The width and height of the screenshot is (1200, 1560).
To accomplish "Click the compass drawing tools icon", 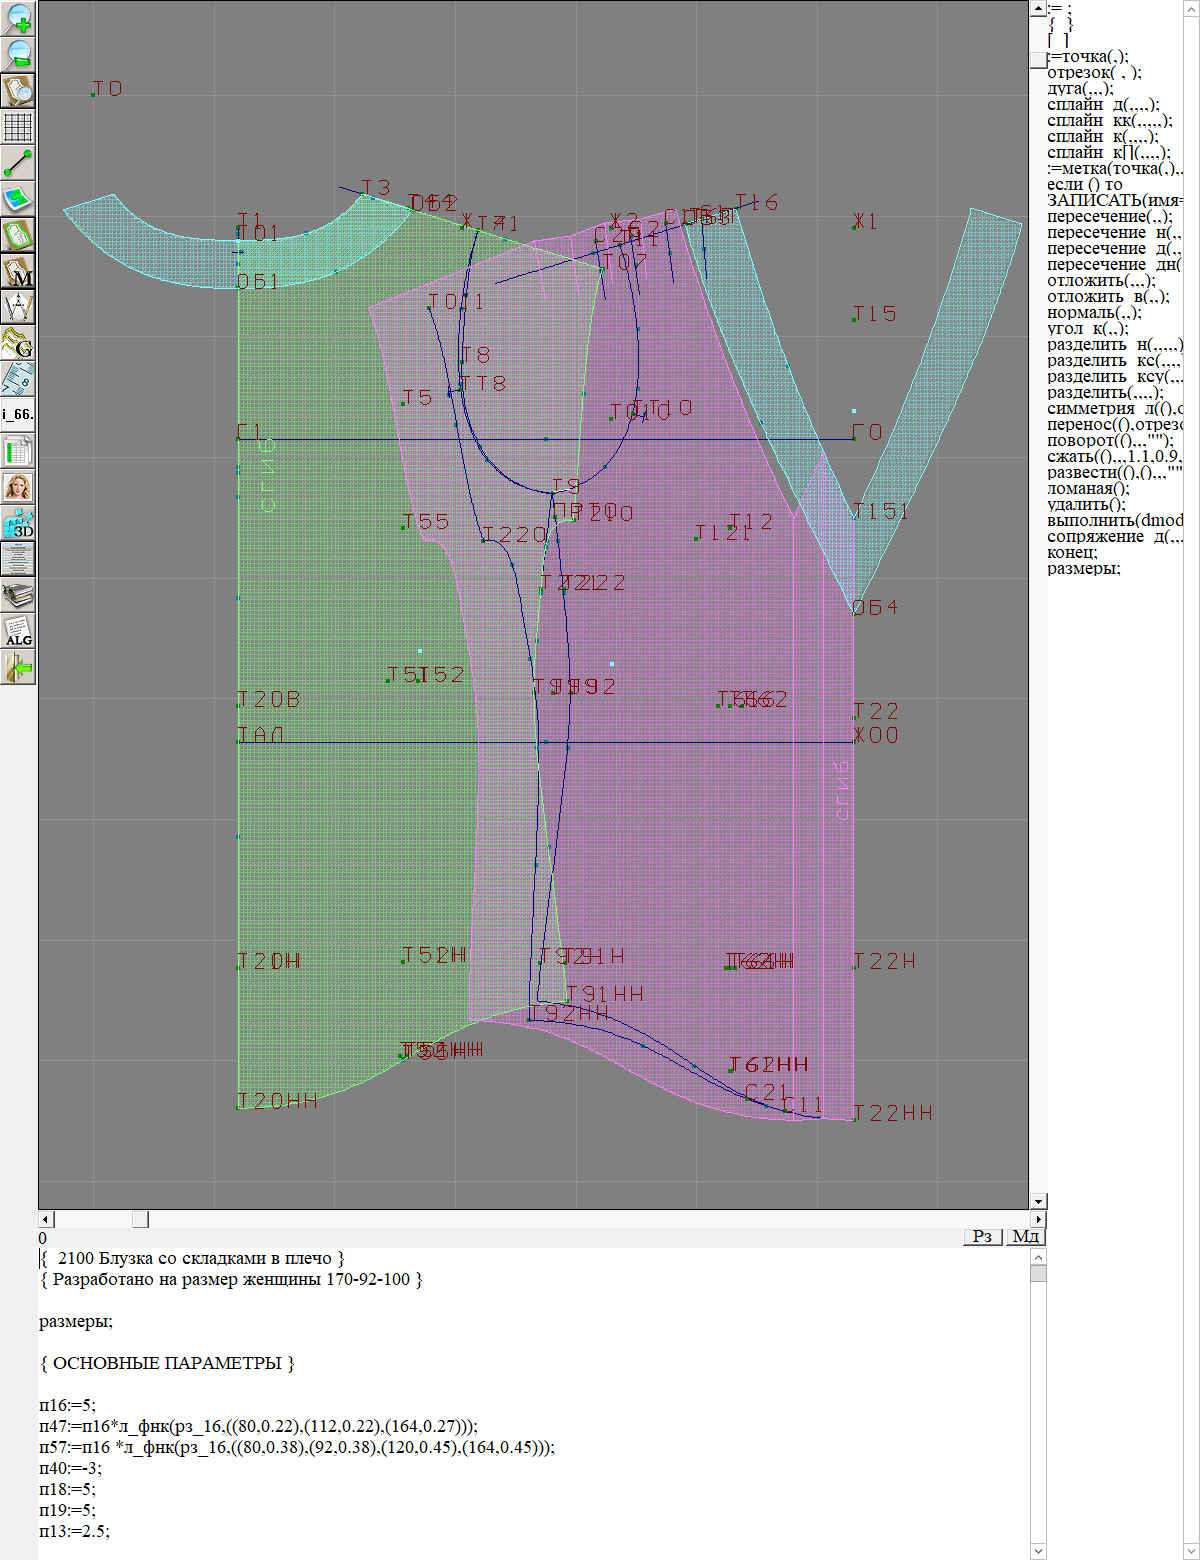I will click(19, 307).
